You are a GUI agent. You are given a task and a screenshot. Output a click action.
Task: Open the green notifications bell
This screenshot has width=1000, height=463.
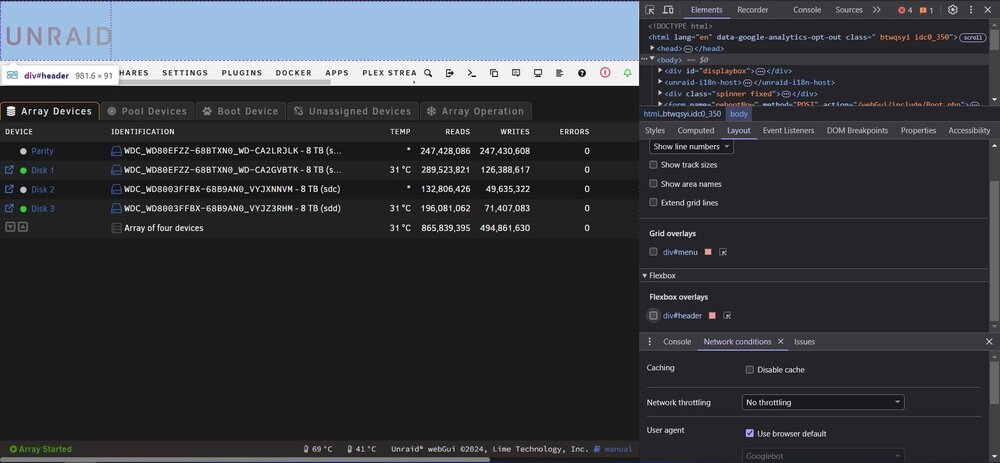point(628,73)
